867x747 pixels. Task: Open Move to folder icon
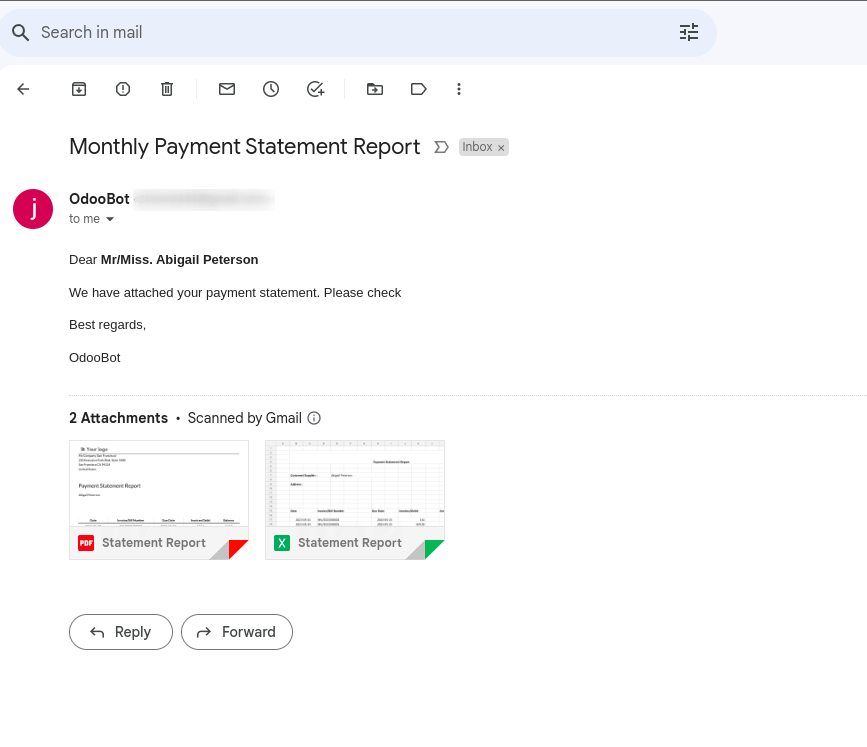375,89
